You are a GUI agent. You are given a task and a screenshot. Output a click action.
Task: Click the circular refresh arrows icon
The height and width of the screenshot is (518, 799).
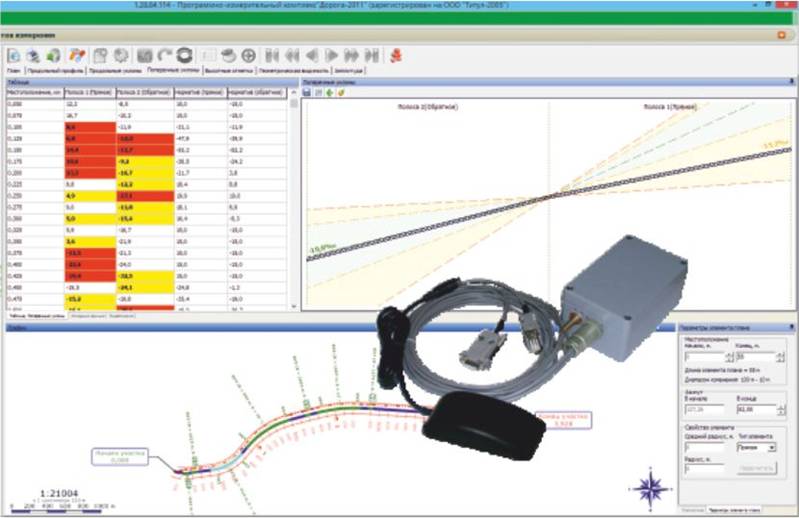(x=184, y=56)
